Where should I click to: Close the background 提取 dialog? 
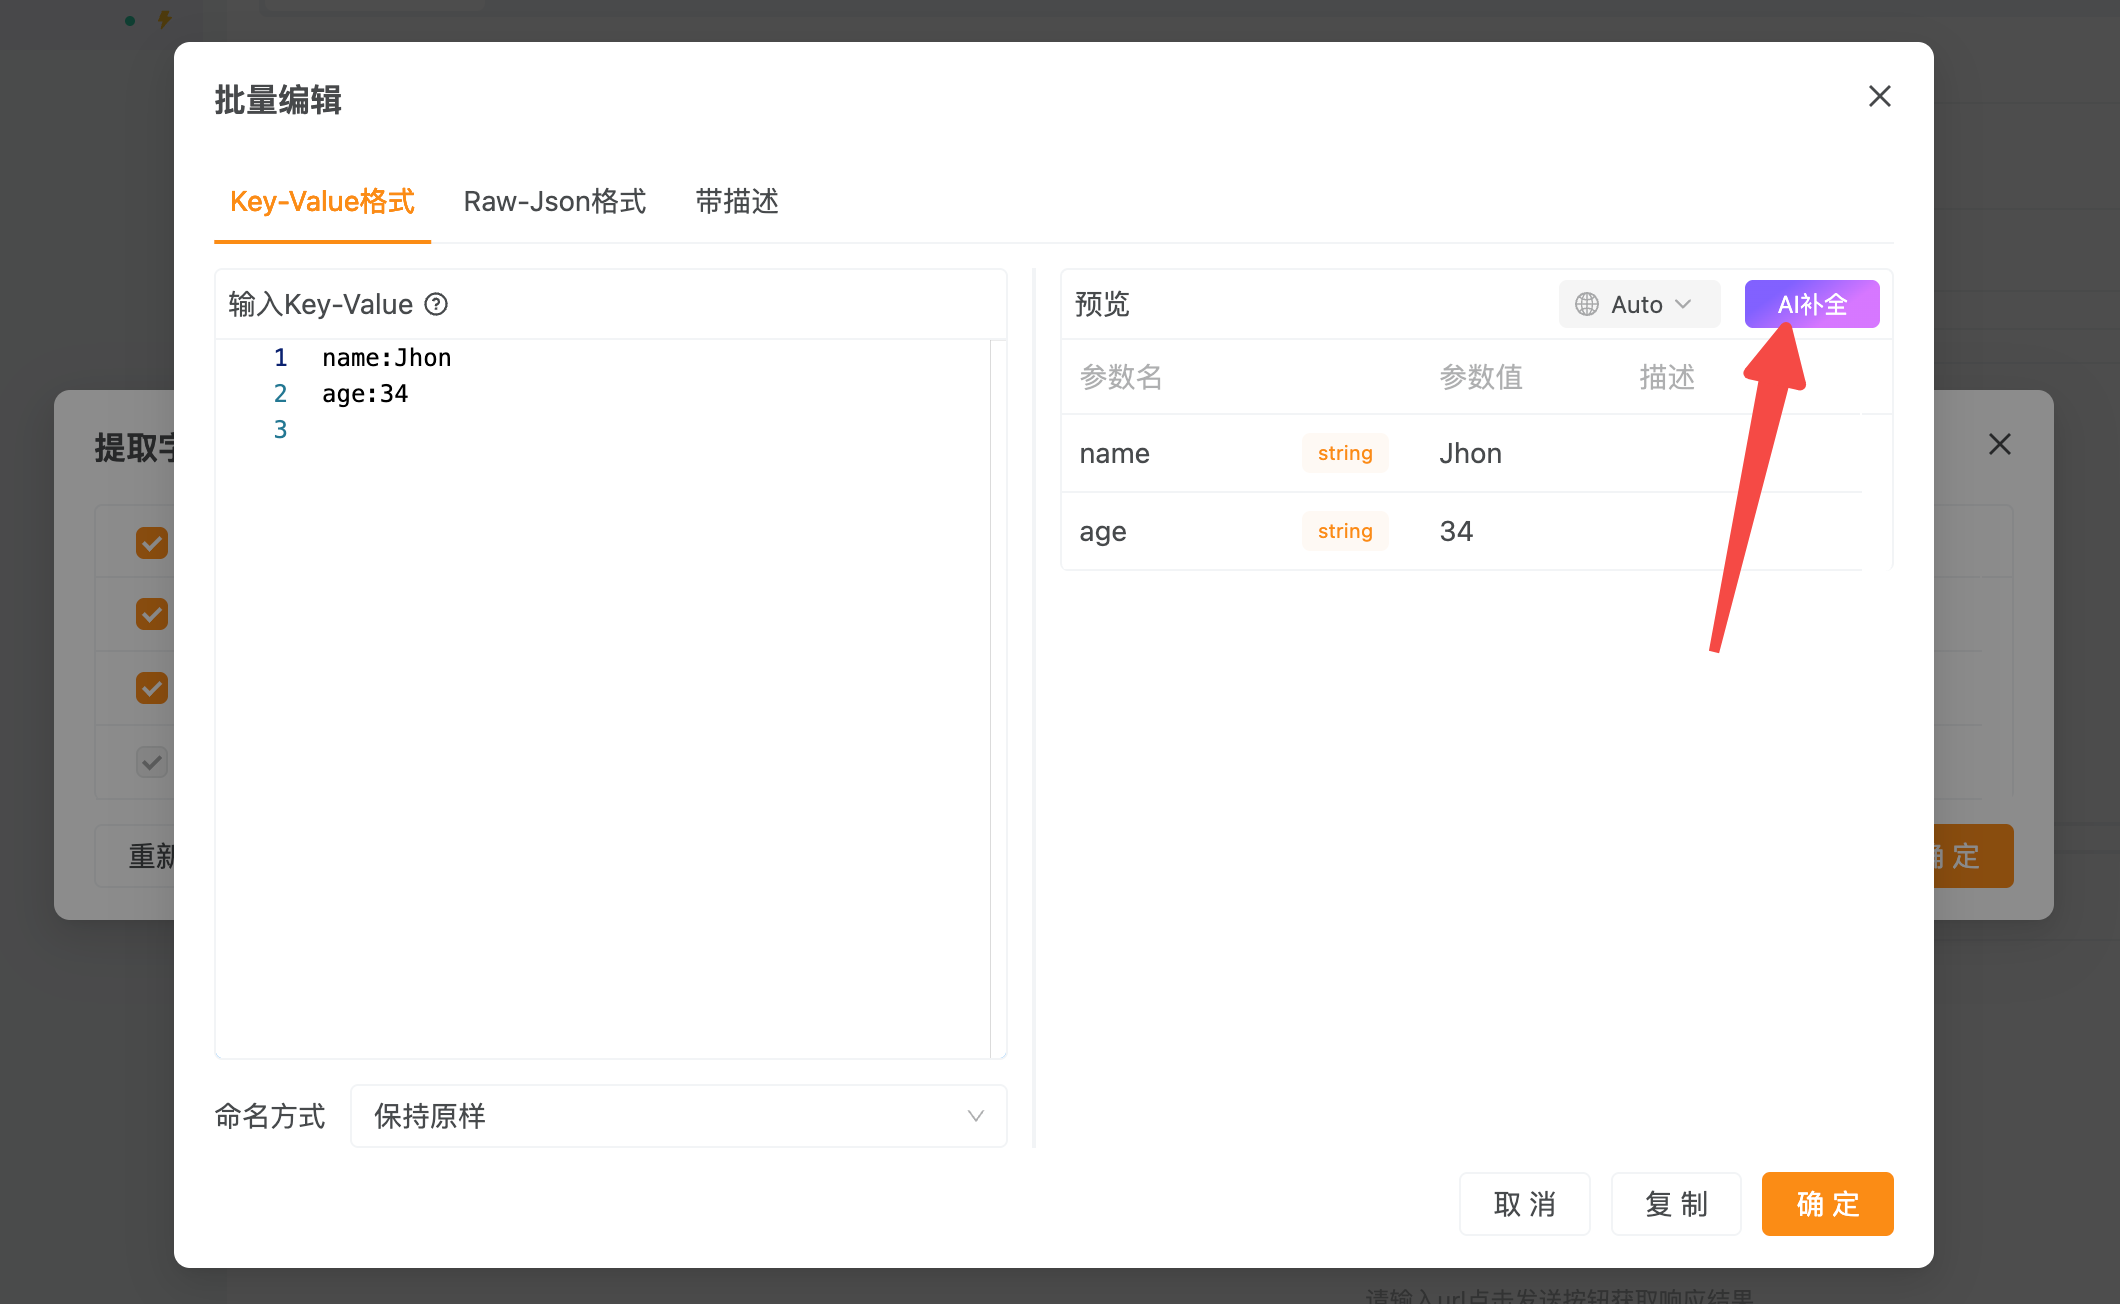point(1999,444)
